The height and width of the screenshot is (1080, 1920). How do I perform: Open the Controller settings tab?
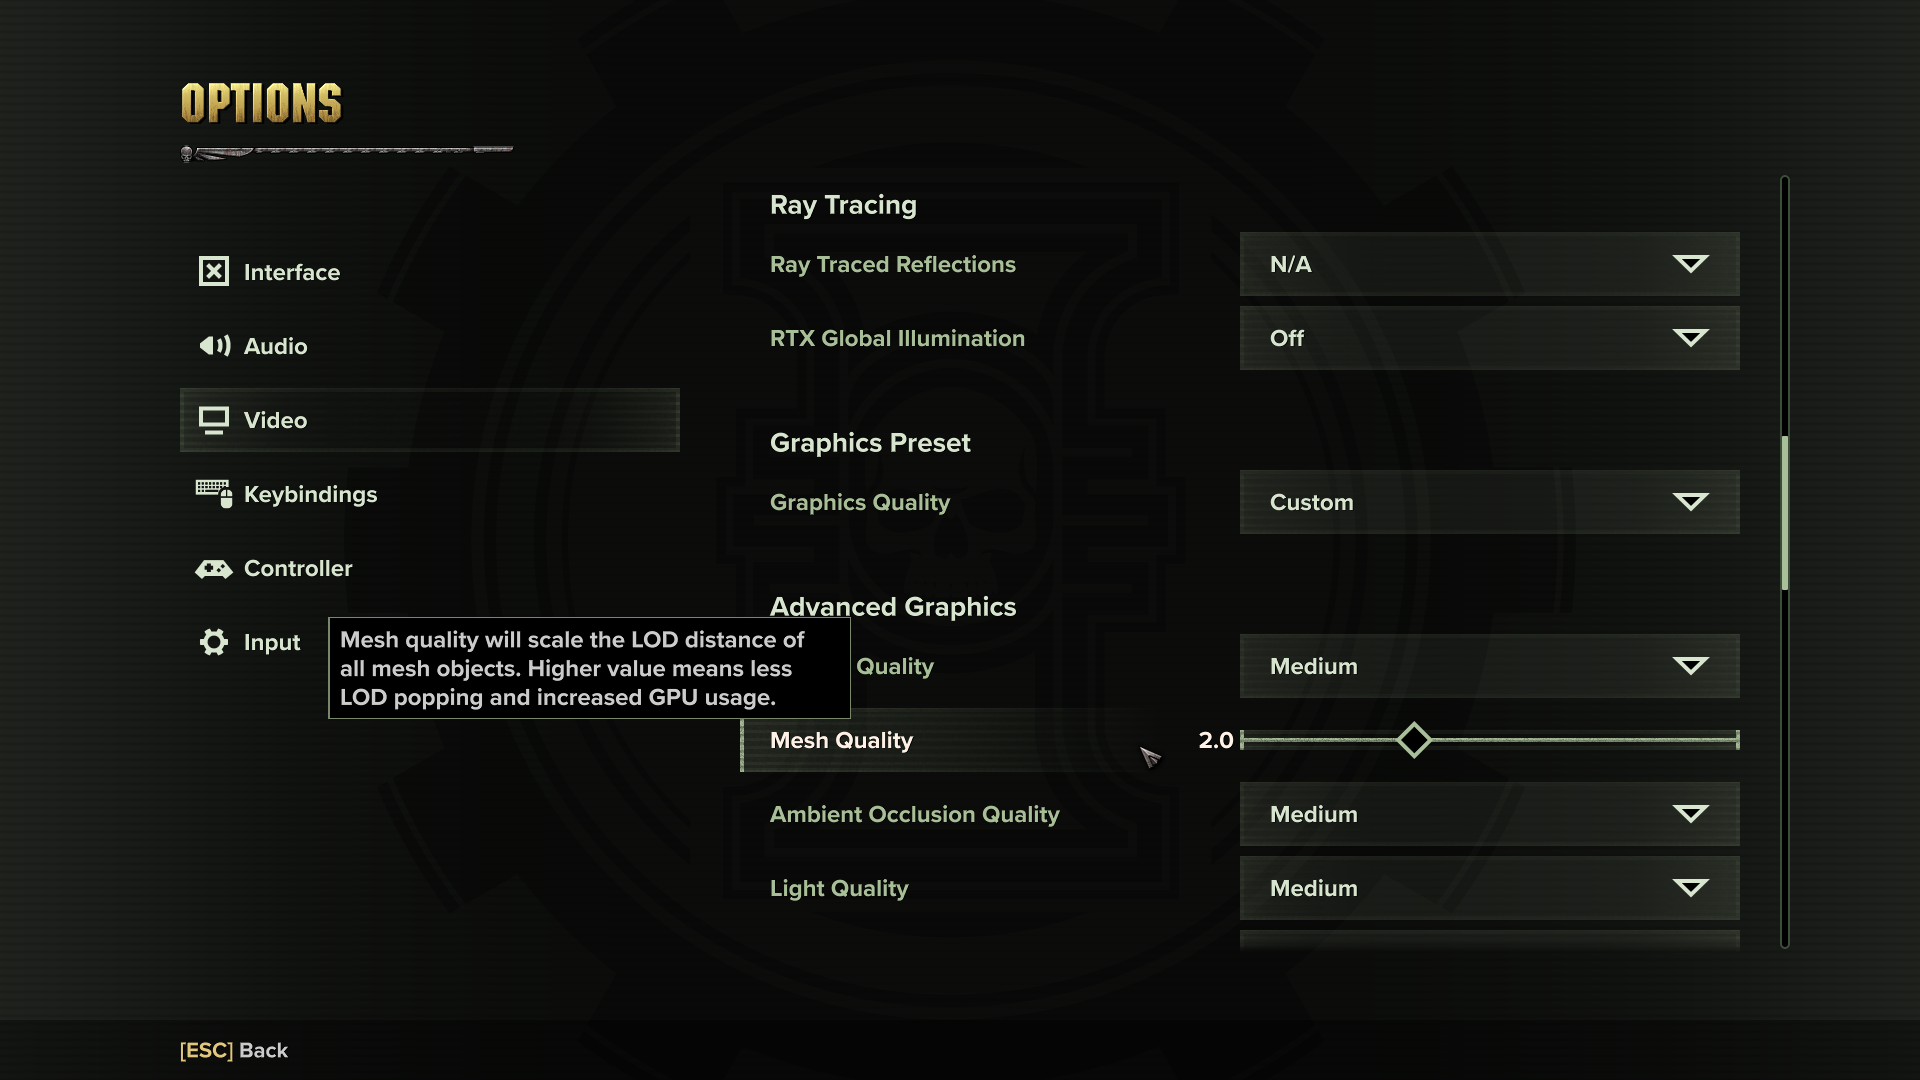[x=298, y=568]
